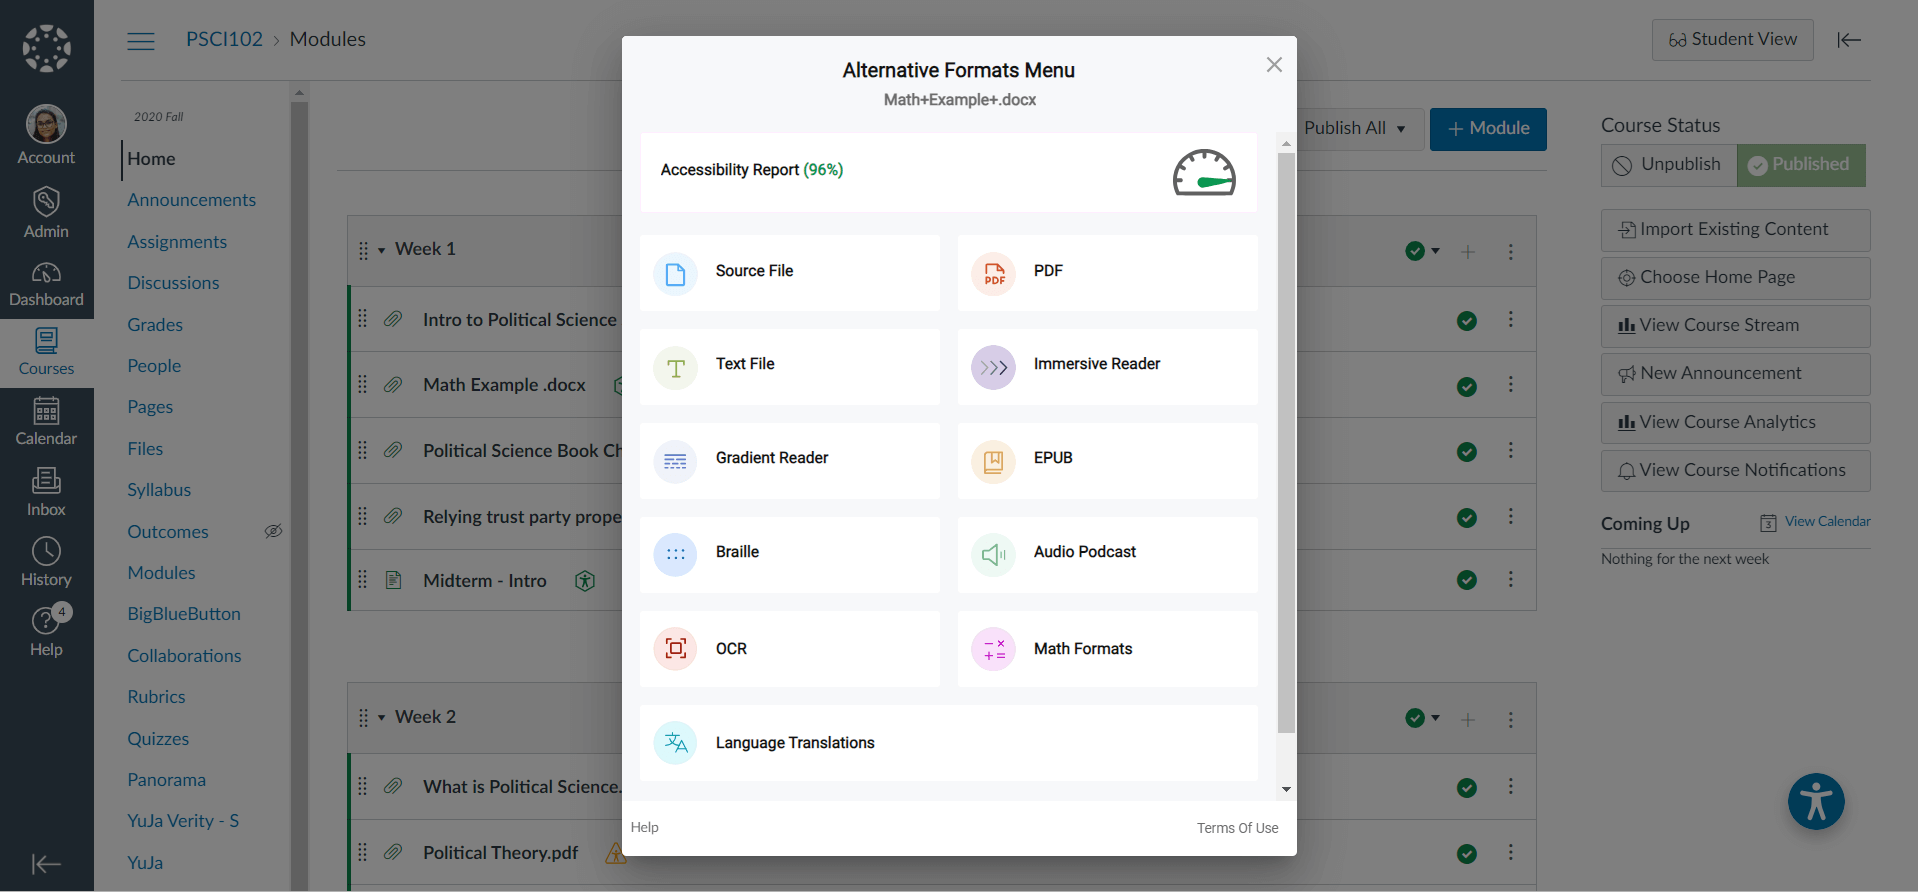1918x892 pixels.
Task: Choose the Audio Podcast format
Action: tap(1108, 554)
